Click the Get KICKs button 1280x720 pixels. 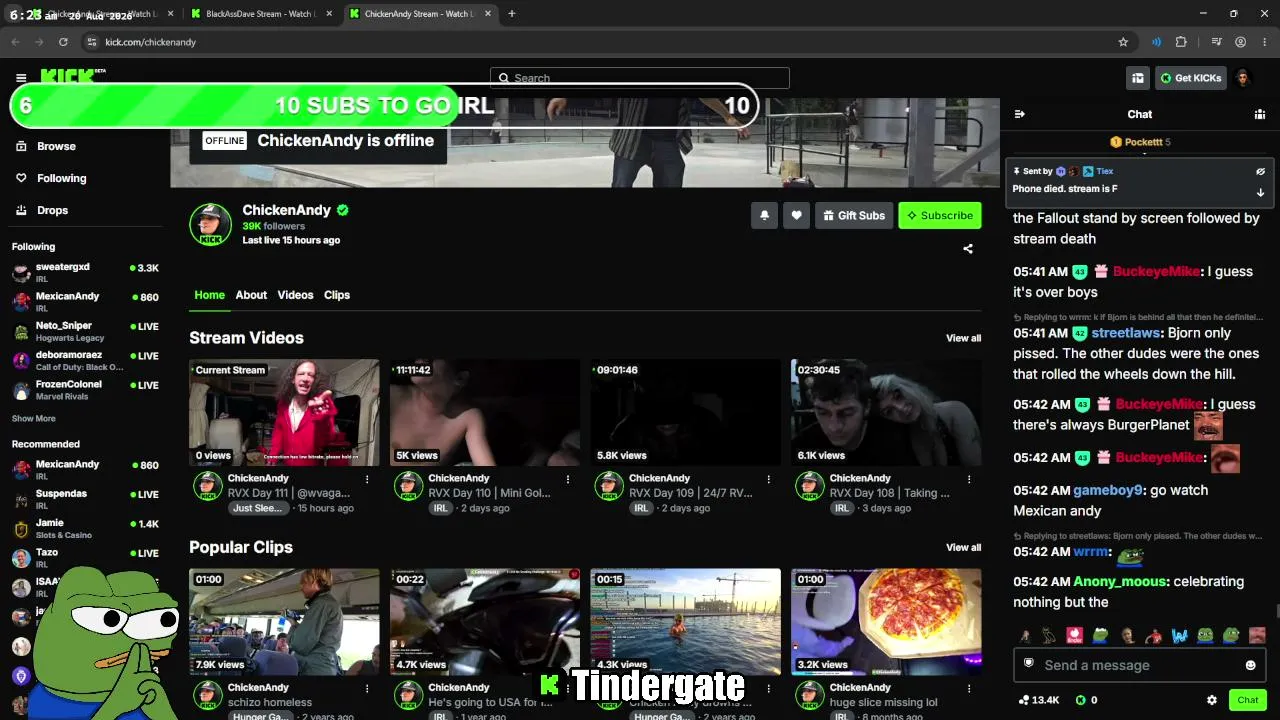pos(1190,78)
